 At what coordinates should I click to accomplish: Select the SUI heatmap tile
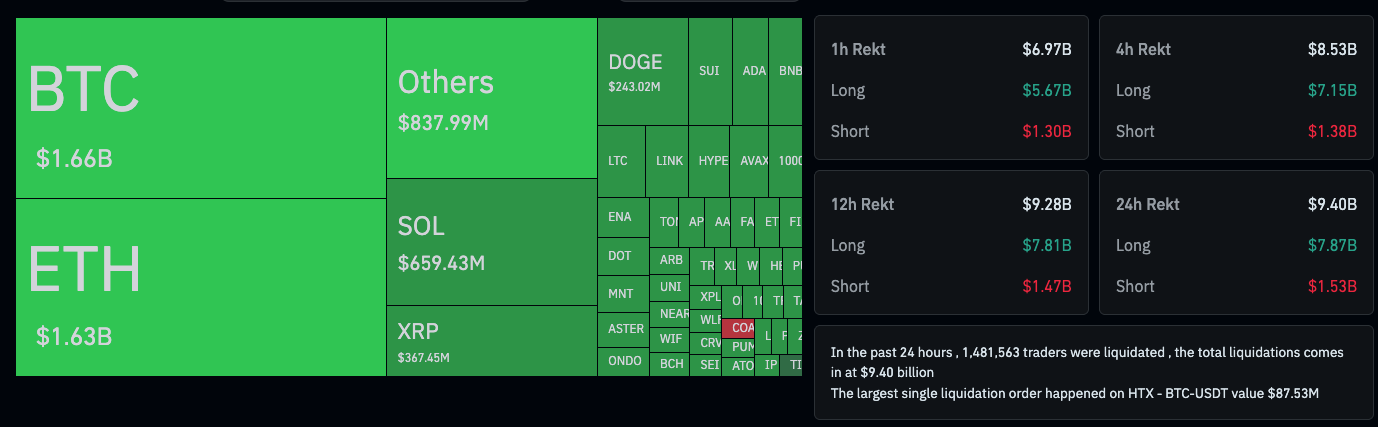point(709,72)
